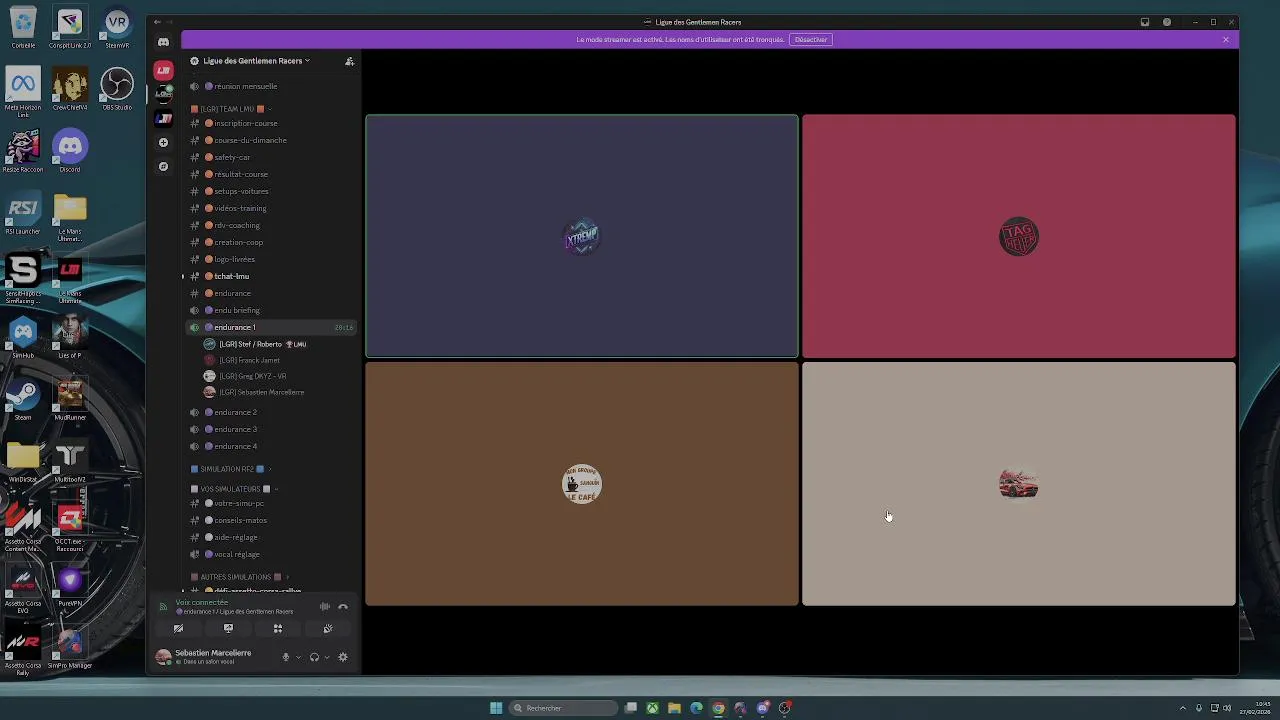Focus the Le Café participant tile
The image size is (1280, 720).
pyautogui.click(x=582, y=484)
